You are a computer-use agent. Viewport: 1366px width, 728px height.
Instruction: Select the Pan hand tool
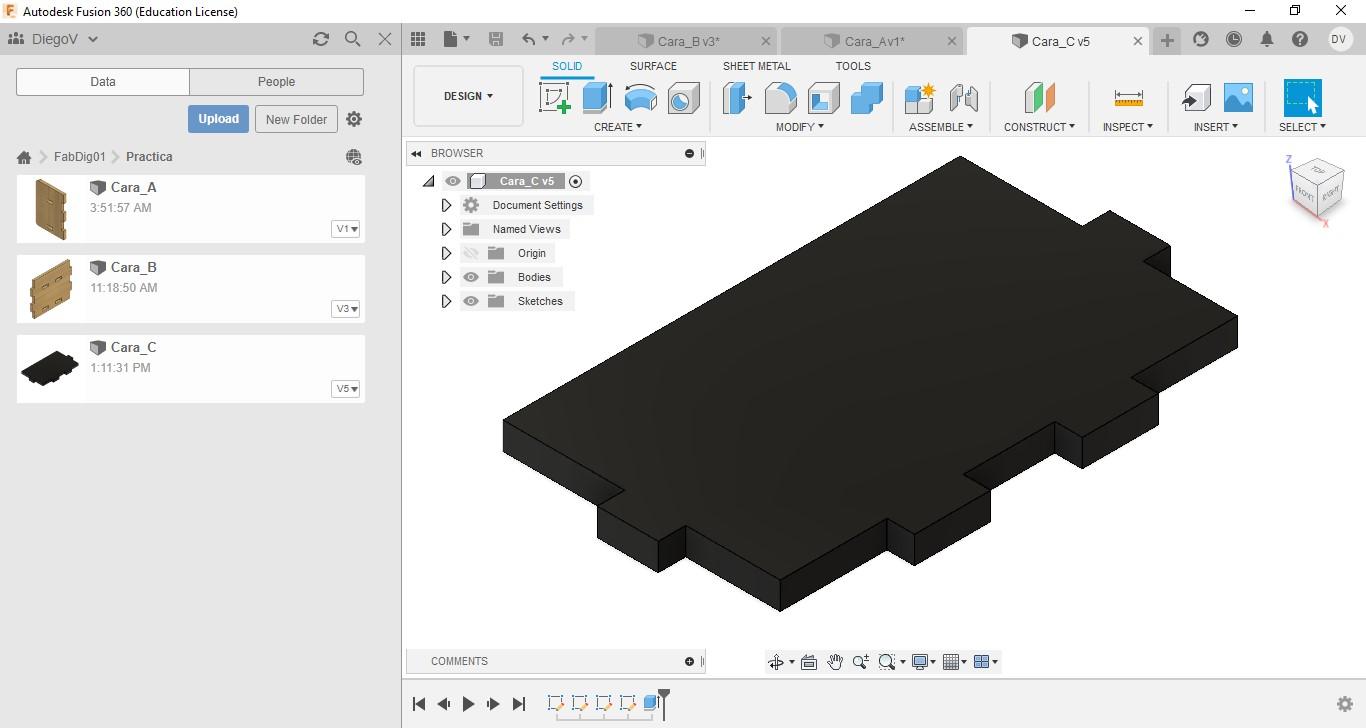tap(835, 662)
